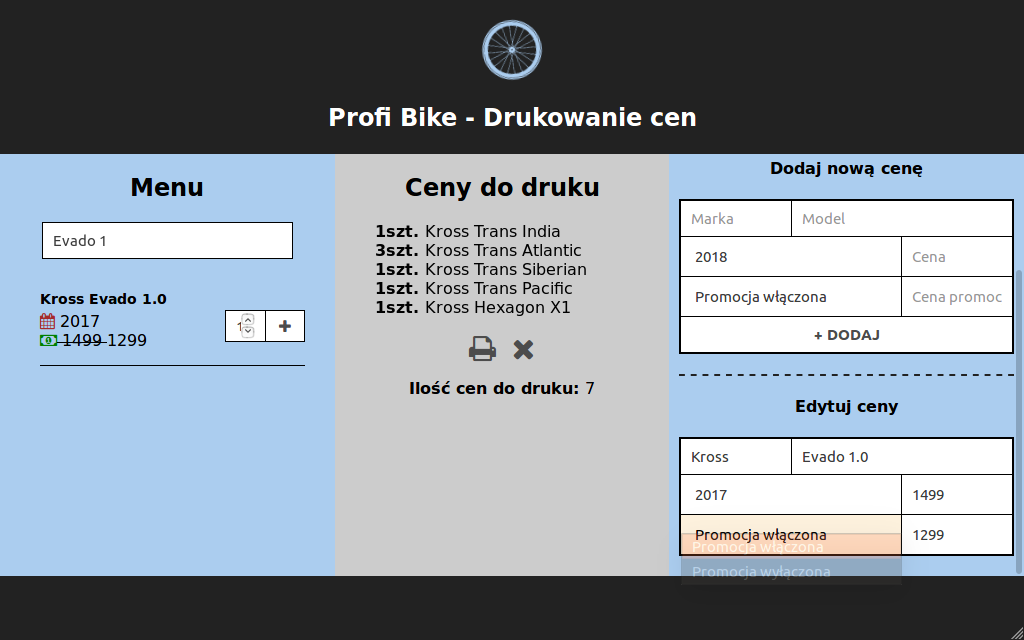Click the green money icon next to 1499
Screen dimensions: 1024x640
(48, 340)
